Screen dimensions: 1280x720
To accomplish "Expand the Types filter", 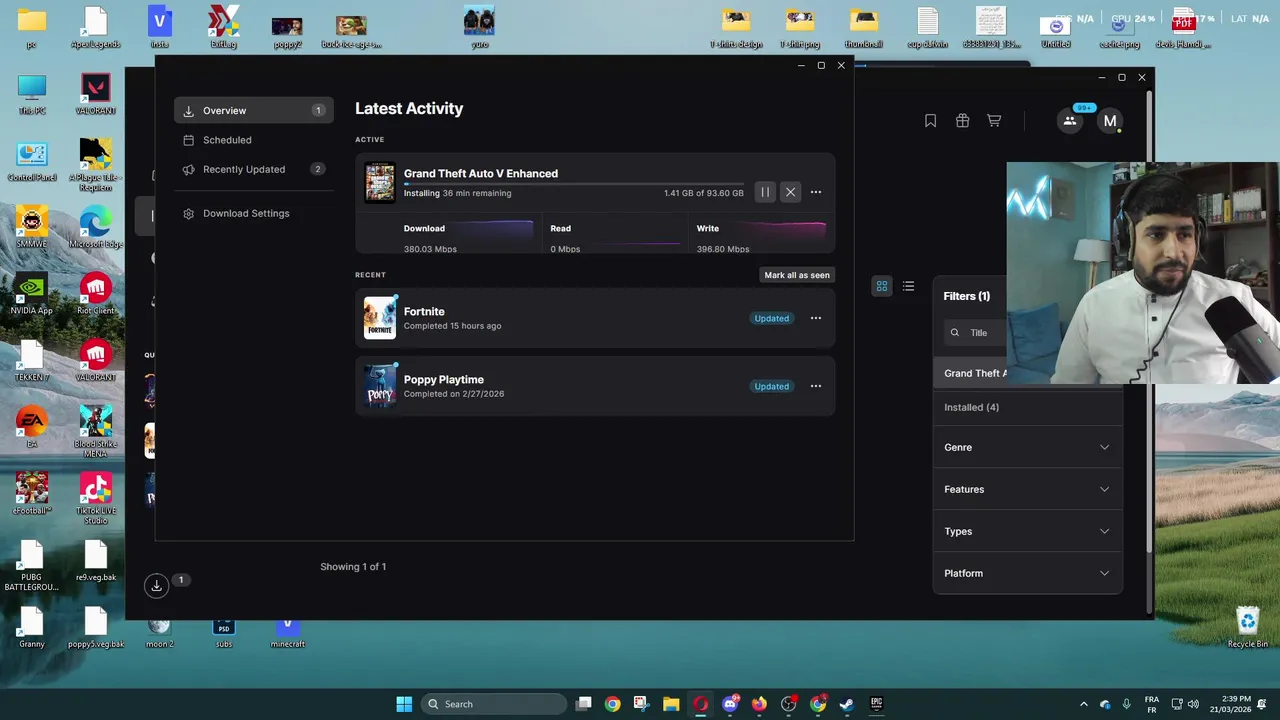I will (x=1027, y=531).
